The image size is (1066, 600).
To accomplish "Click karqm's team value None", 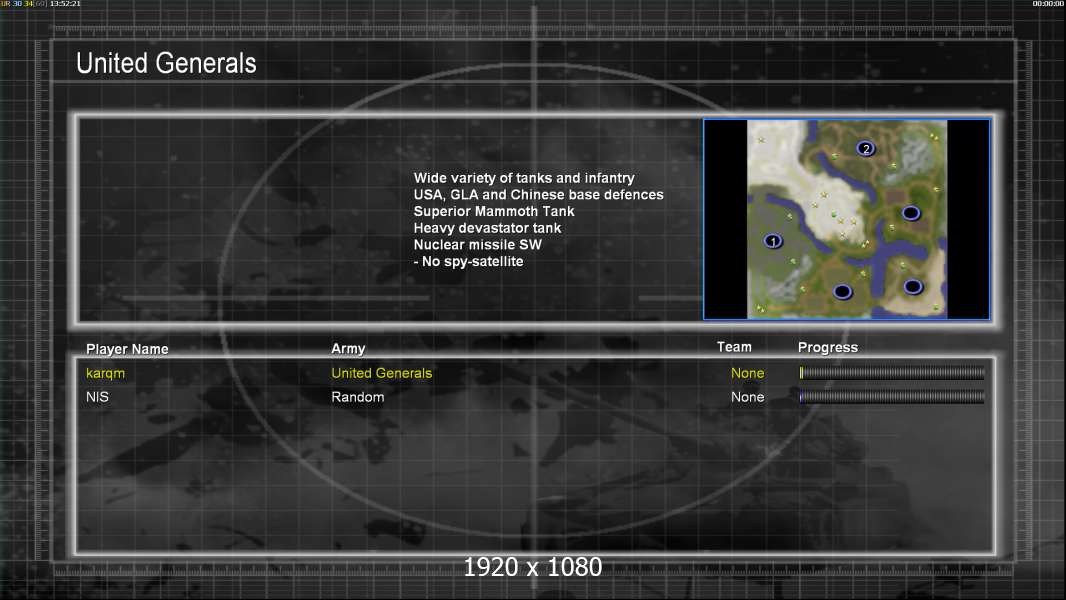I will [747, 373].
